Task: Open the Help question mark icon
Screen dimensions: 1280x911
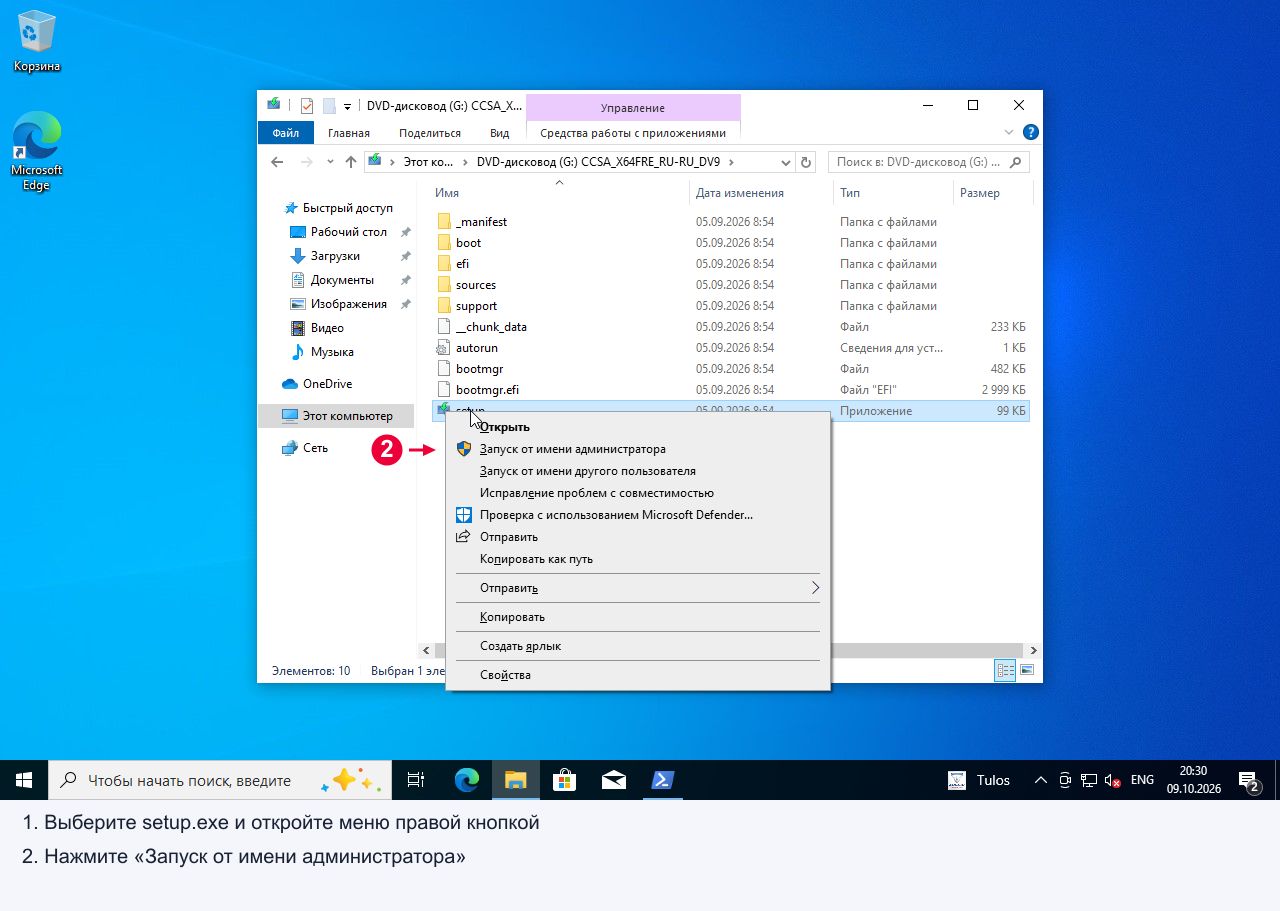Action: click(x=1031, y=132)
